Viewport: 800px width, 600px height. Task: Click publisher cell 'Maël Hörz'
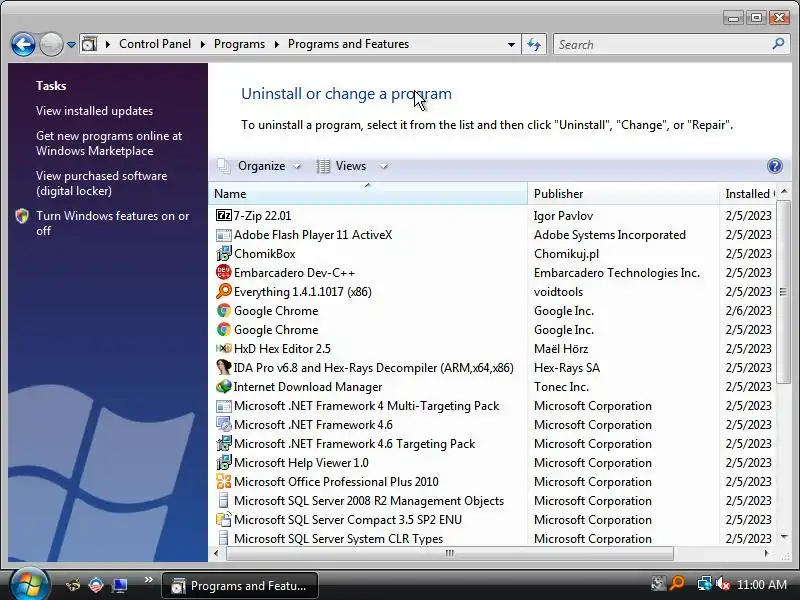[x=561, y=349]
